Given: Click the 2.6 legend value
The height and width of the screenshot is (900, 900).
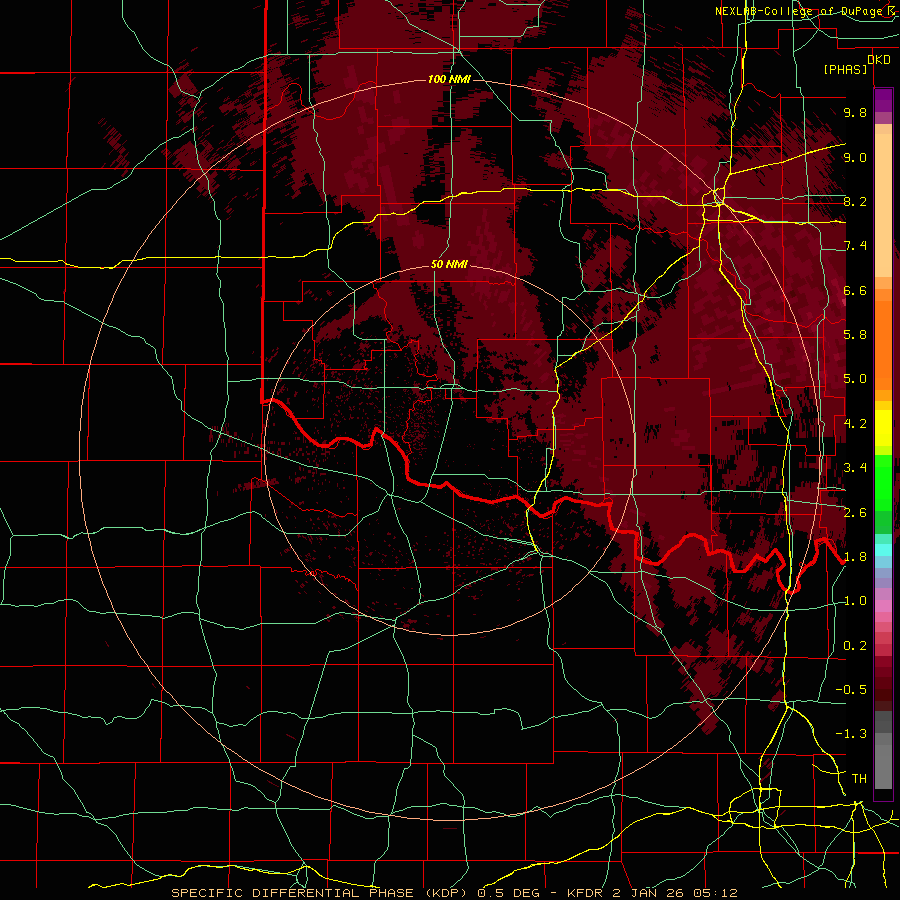Looking at the screenshot, I should pyautogui.click(x=855, y=513).
